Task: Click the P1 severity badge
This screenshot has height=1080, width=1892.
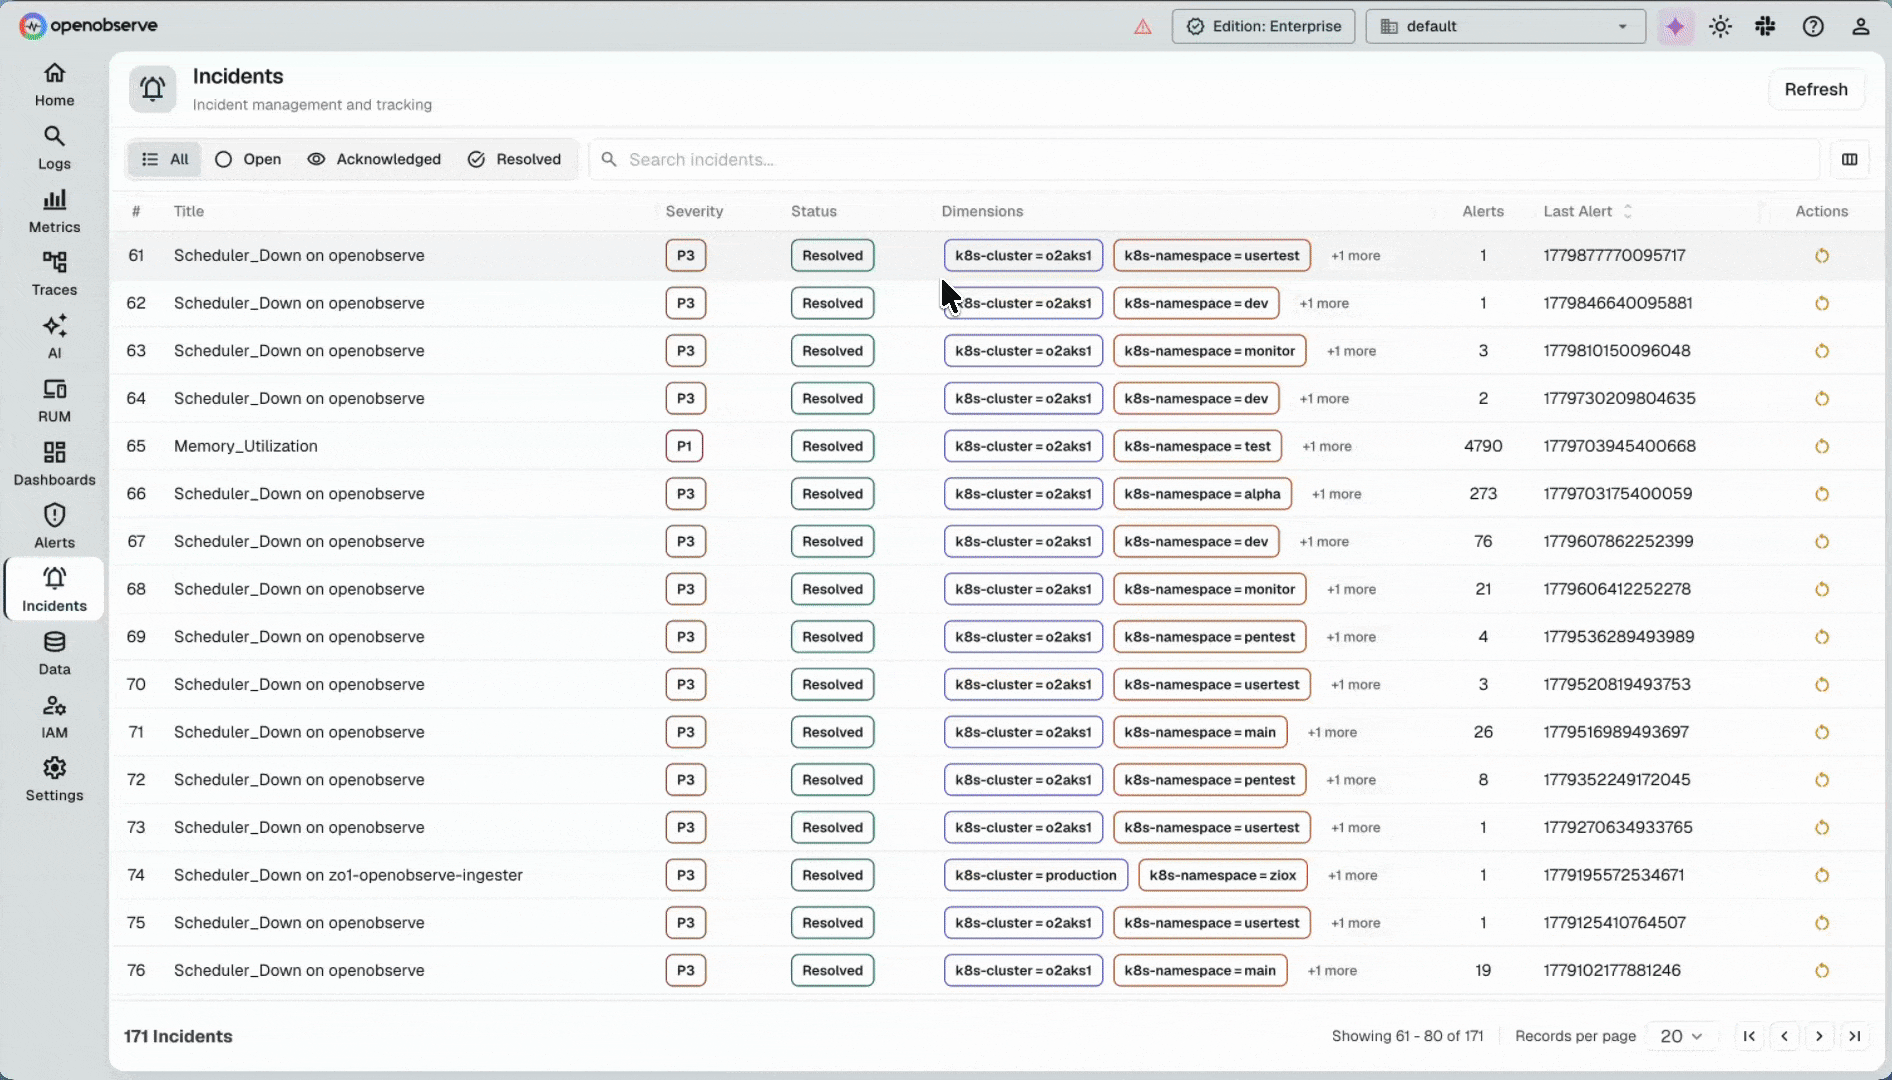Action: pos(684,446)
